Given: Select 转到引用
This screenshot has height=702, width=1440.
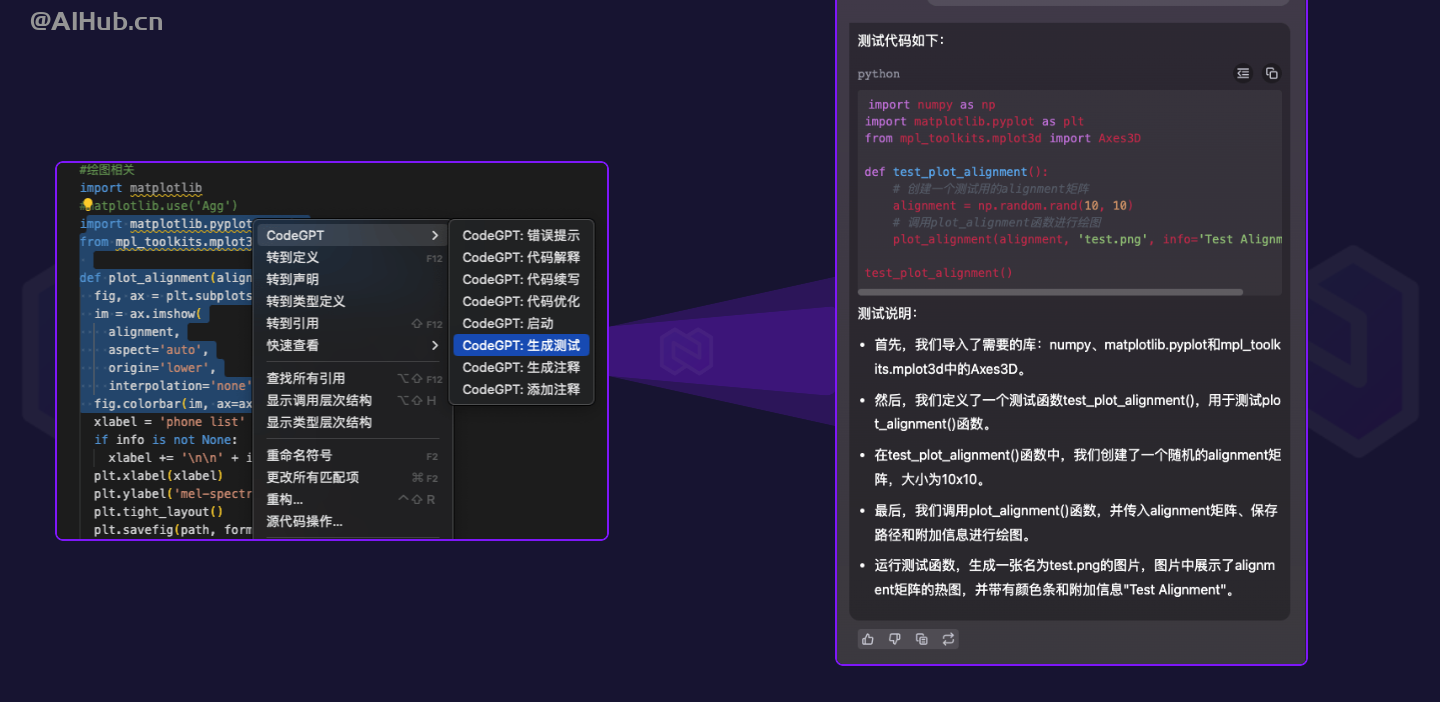Looking at the screenshot, I should 353,323.
